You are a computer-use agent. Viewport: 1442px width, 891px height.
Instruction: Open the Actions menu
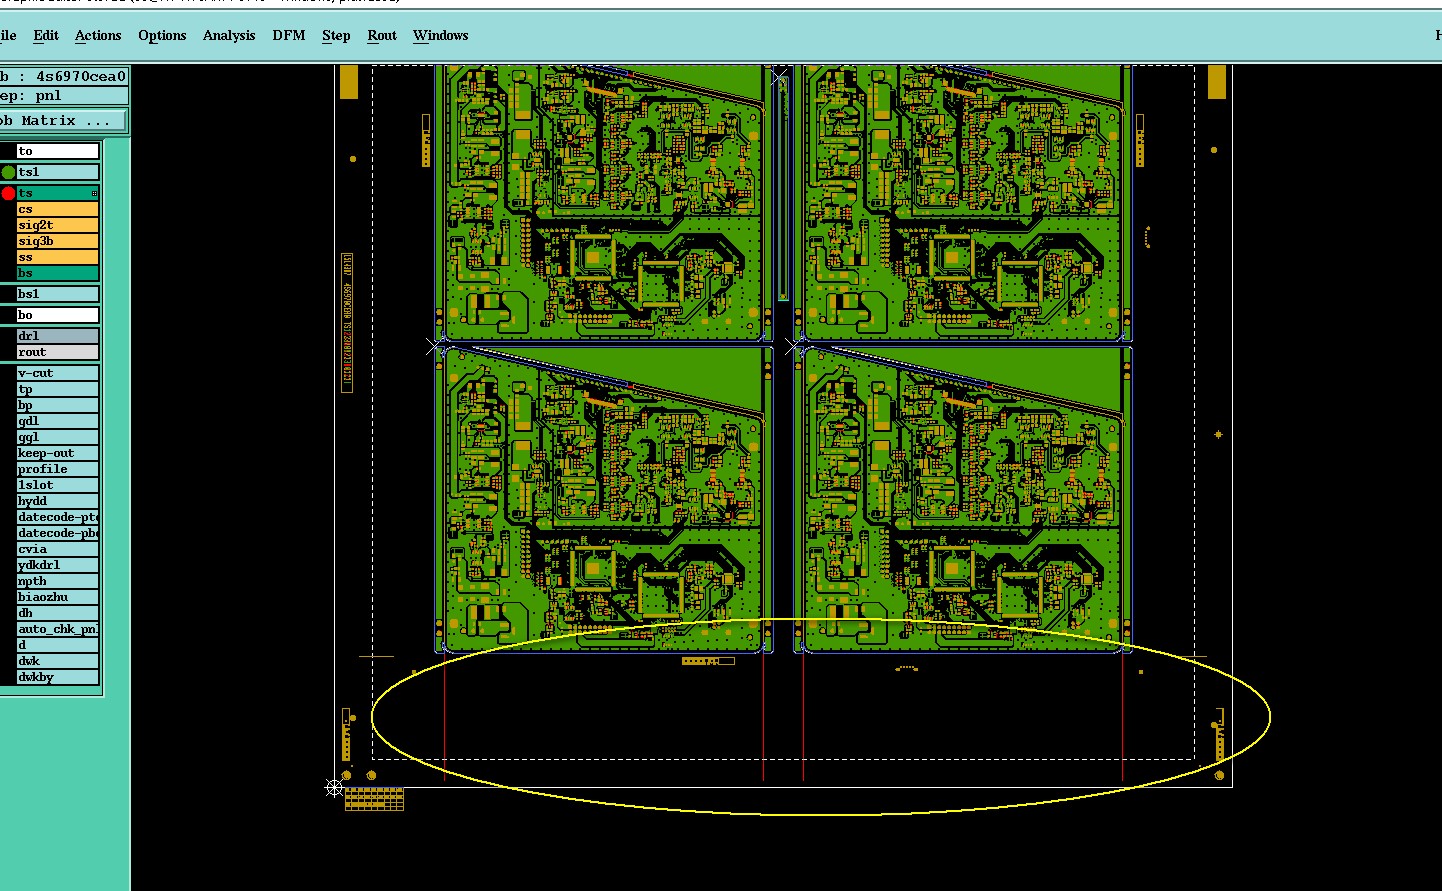pyautogui.click(x=98, y=35)
